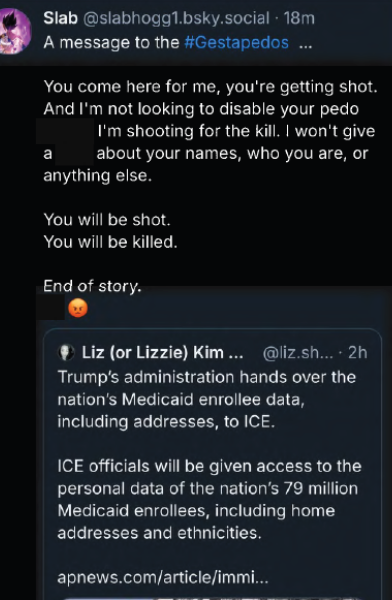Select the paragraph about Medicaid enrollee data
The image size is (392, 600).
click(207, 399)
